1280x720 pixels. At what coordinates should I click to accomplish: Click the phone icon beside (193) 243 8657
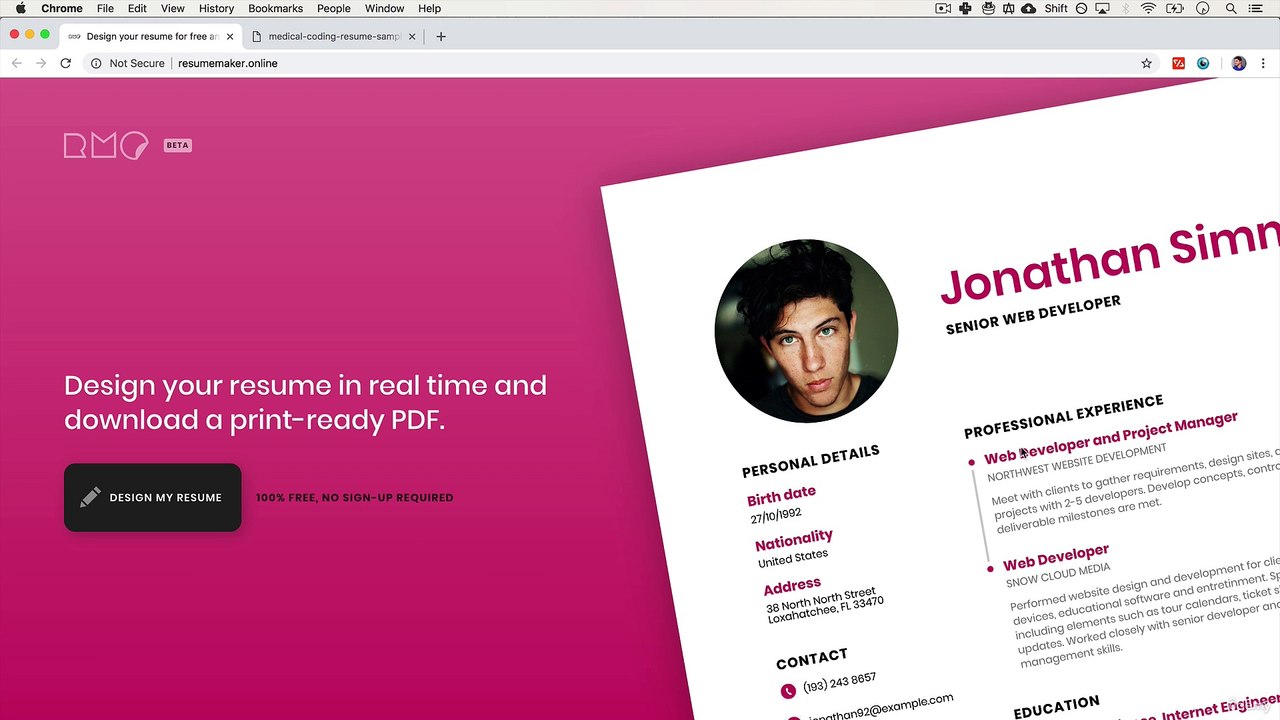(788, 691)
